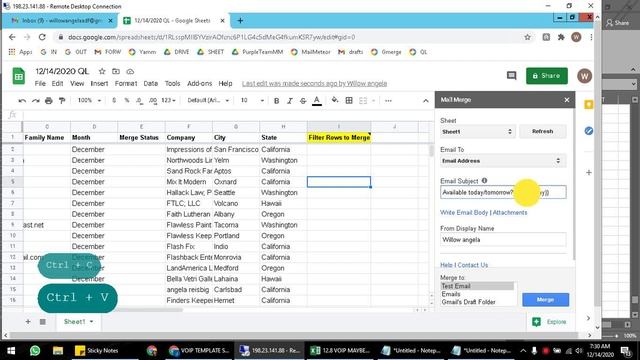Open the Sheet1 tab options arrow

click(x=91, y=322)
